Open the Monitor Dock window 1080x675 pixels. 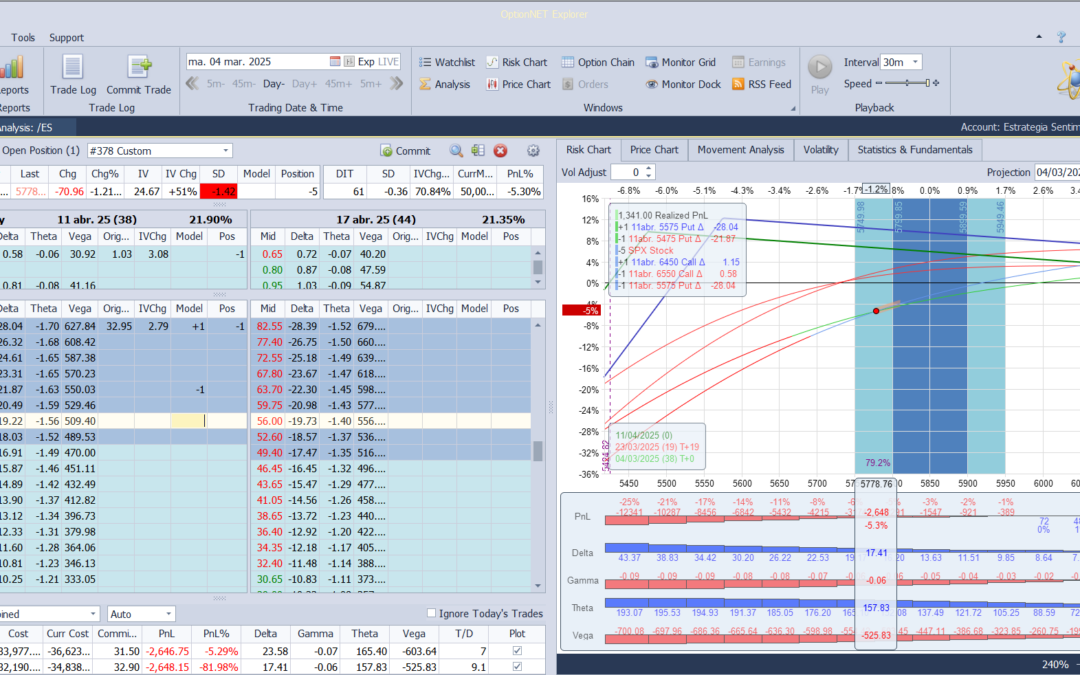coord(683,84)
